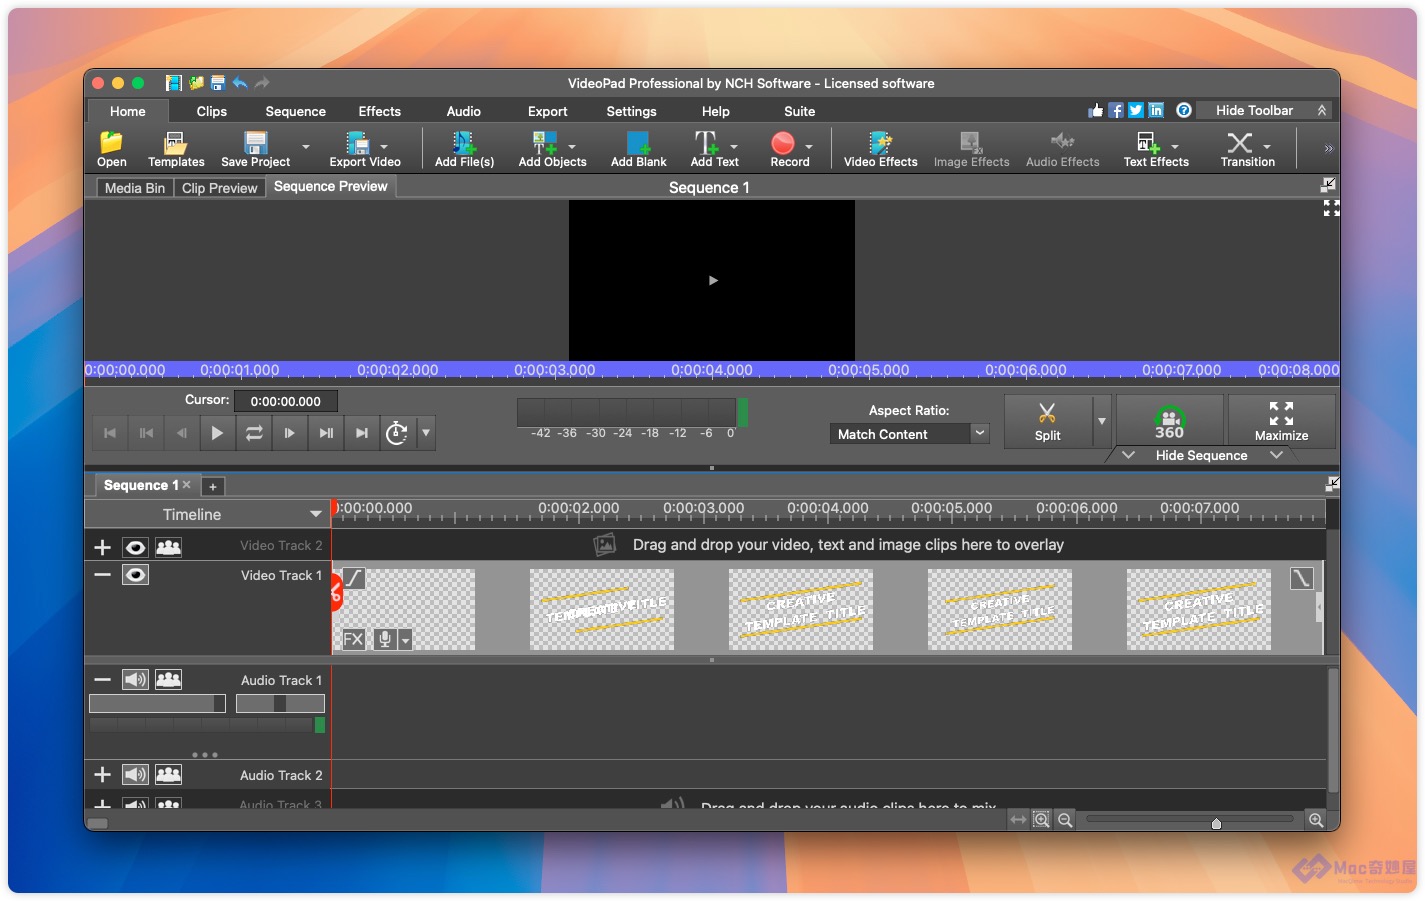Viewport: 1425px width, 901px height.
Task: Click the Hide Toolbar button
Action: pyautogui.click(x=1264, y=110)
